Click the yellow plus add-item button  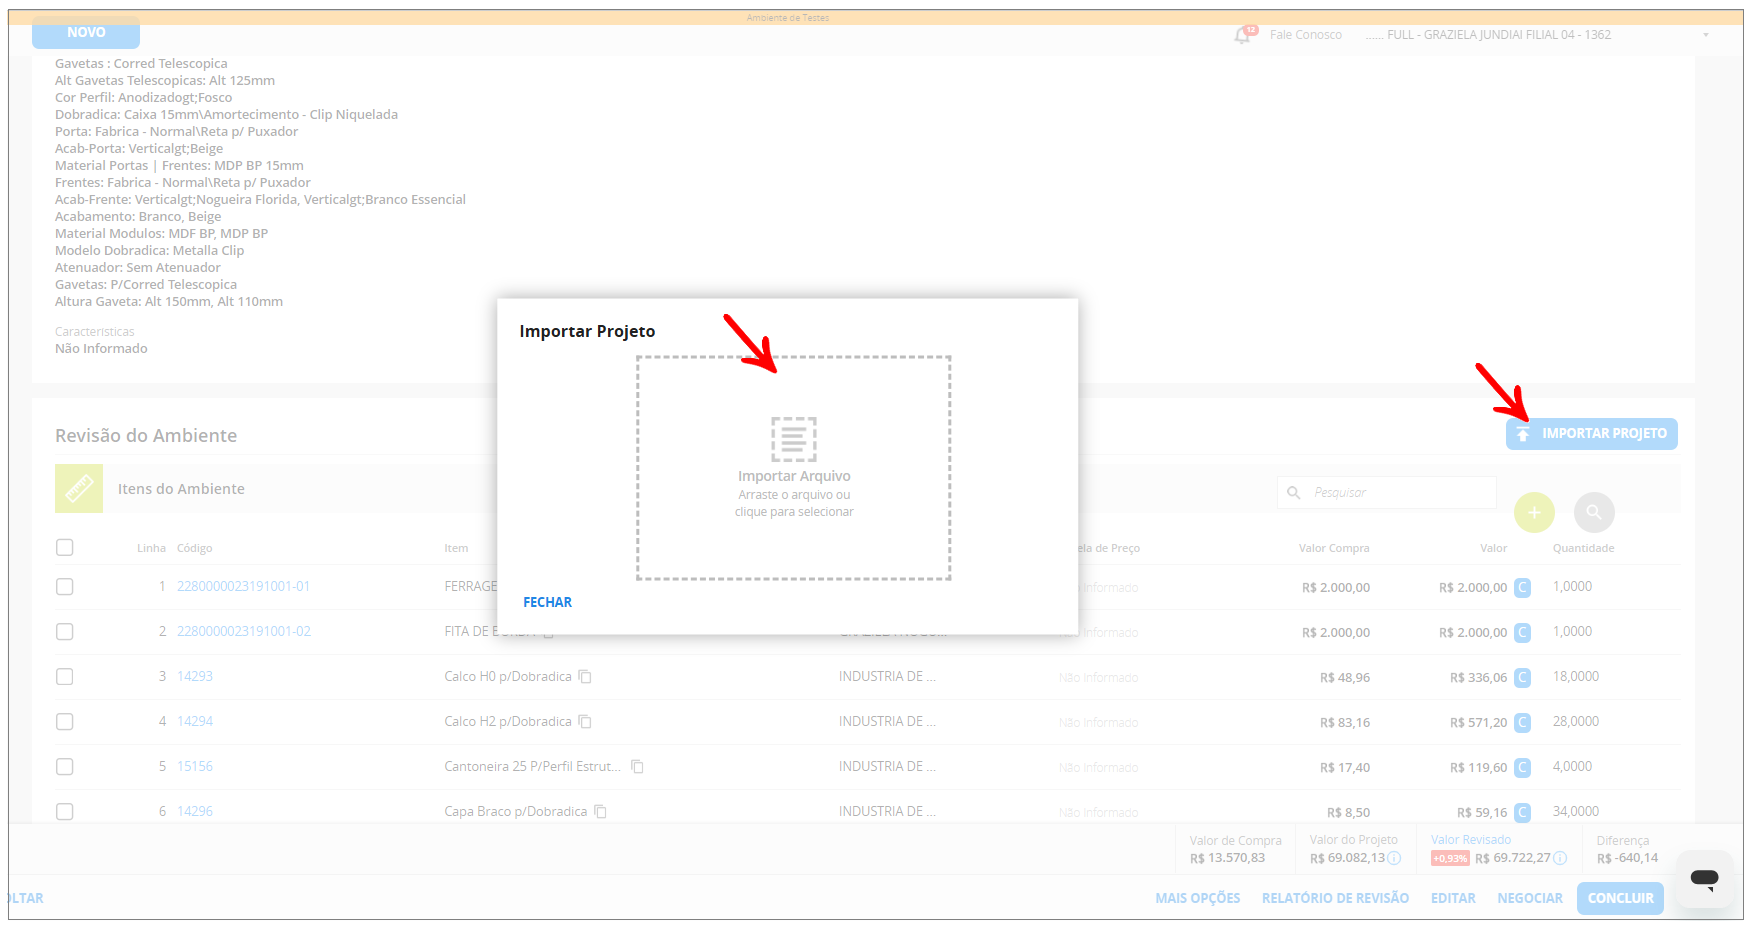pyautogui.click(x=1534, y=513)
